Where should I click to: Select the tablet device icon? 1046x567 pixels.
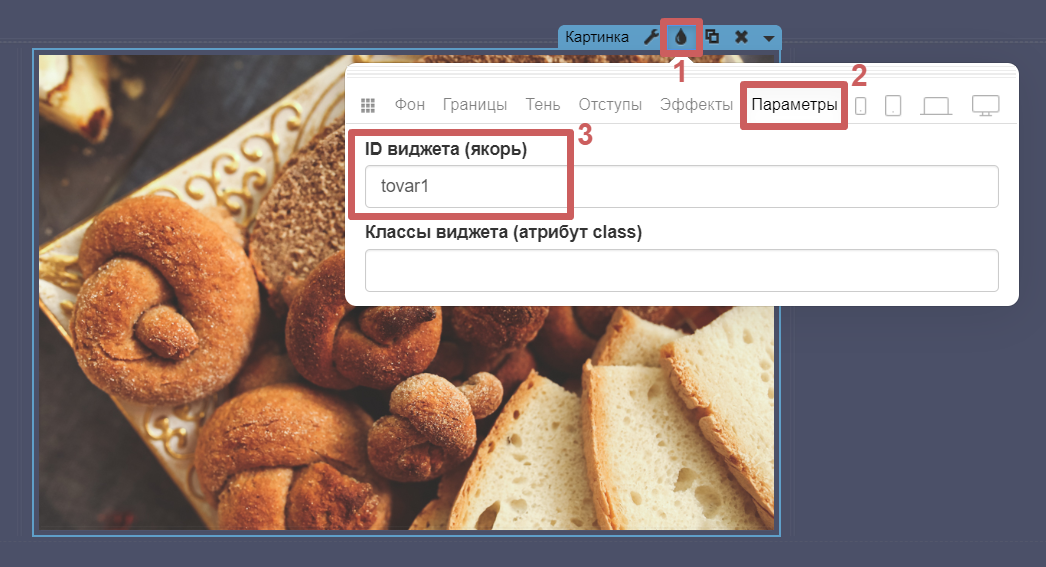(893, 105)
